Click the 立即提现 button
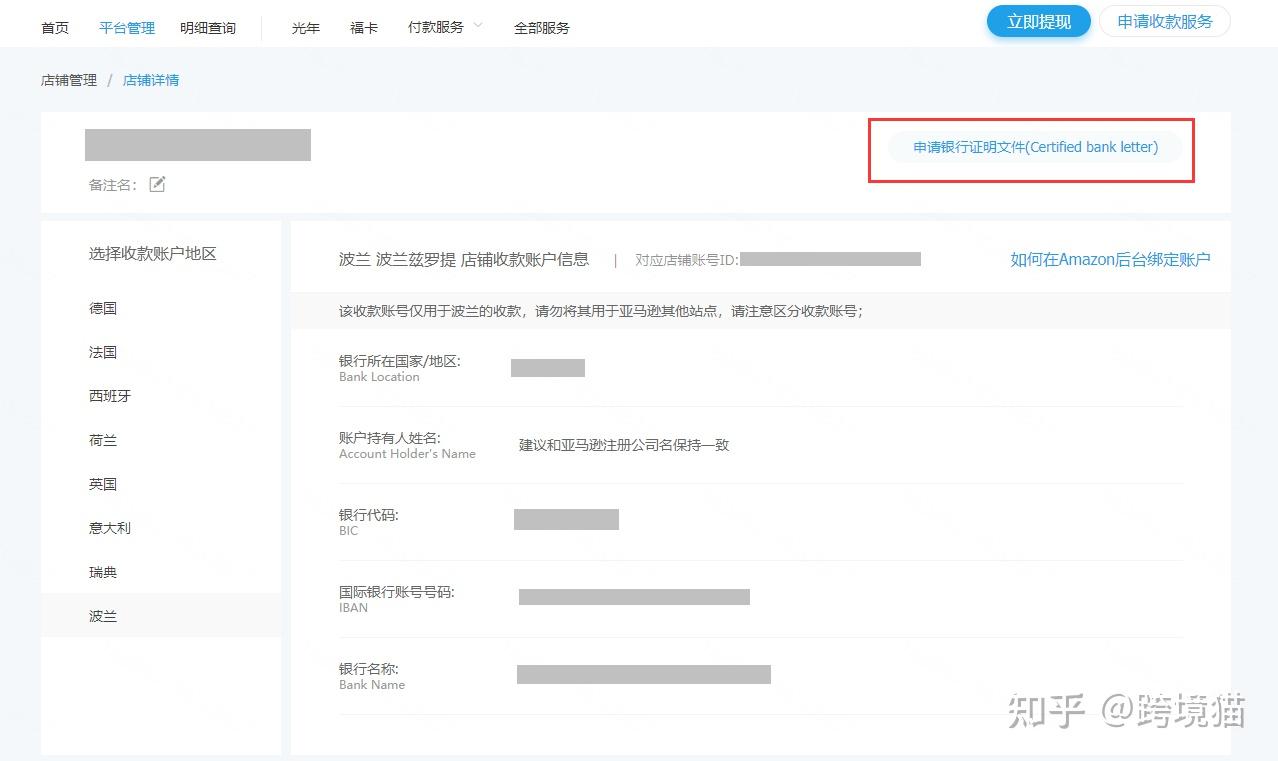The width and height of the screenshot is (1278, 761). (x=1038, y=22)
